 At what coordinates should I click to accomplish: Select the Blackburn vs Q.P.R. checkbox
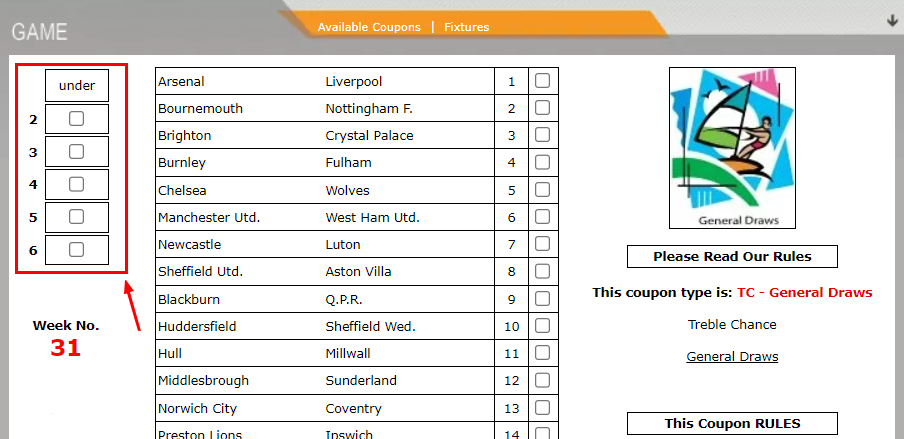[x=542, y=298]
